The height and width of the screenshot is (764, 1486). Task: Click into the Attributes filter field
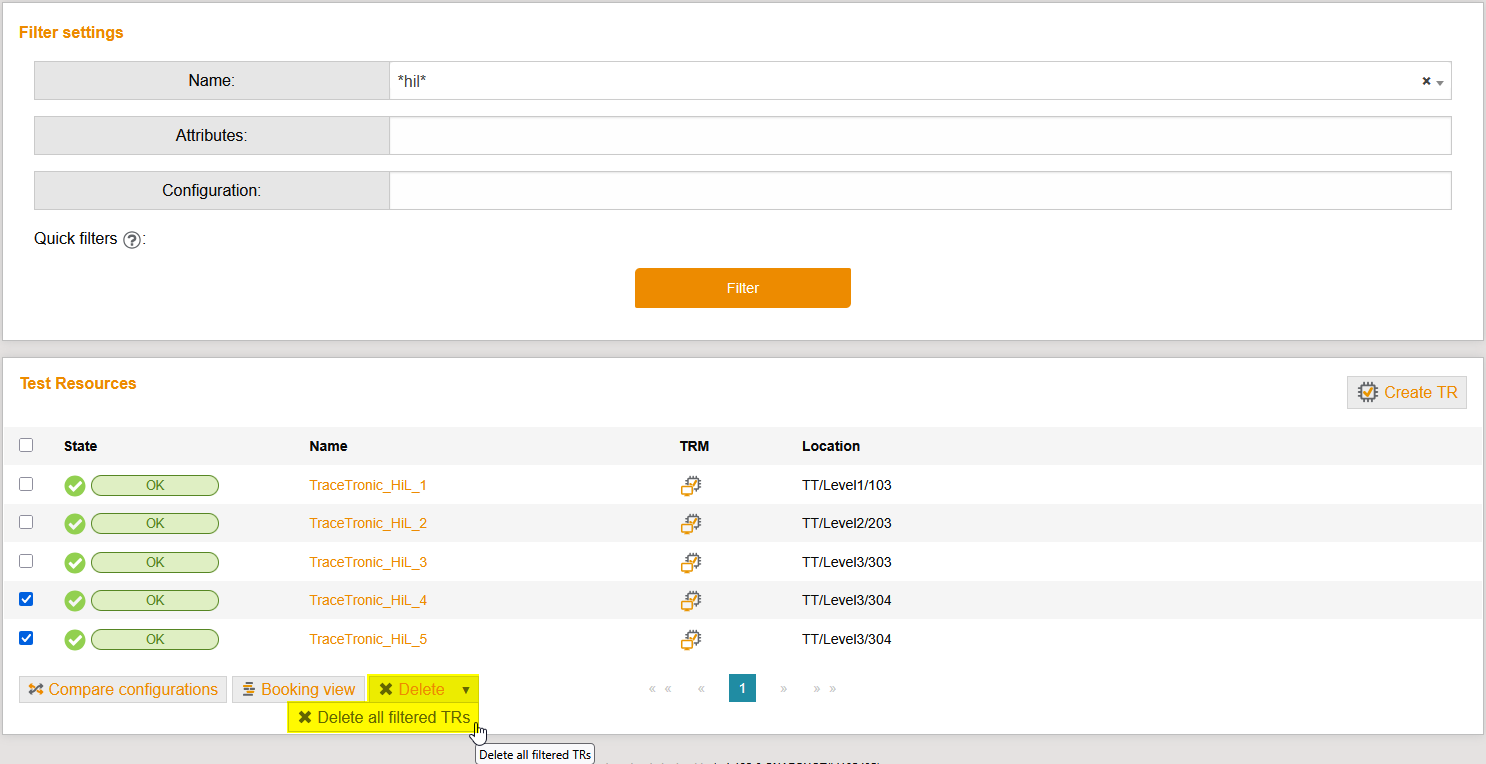click(919, 136)
